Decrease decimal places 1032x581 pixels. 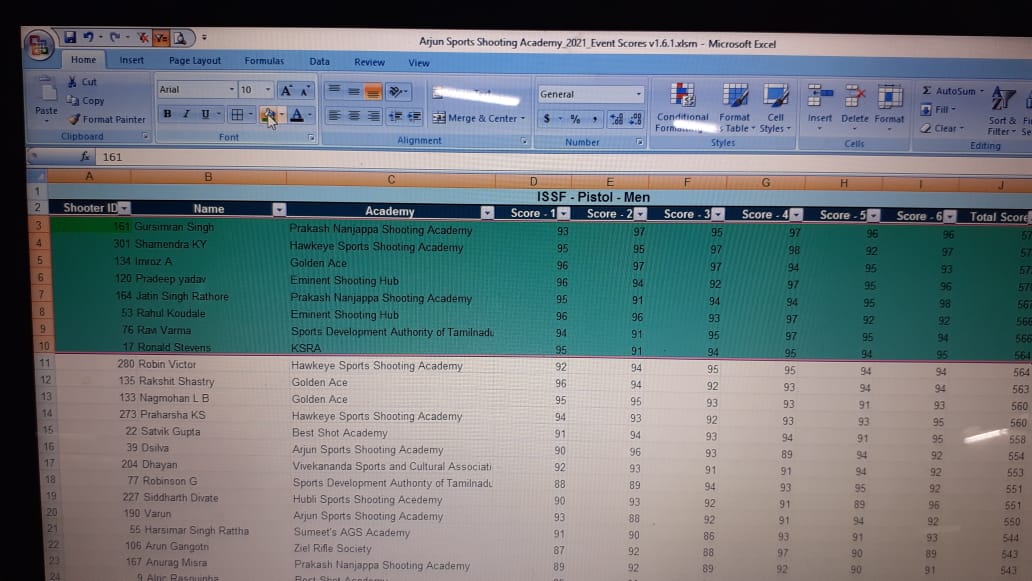[x=635, y=120]
